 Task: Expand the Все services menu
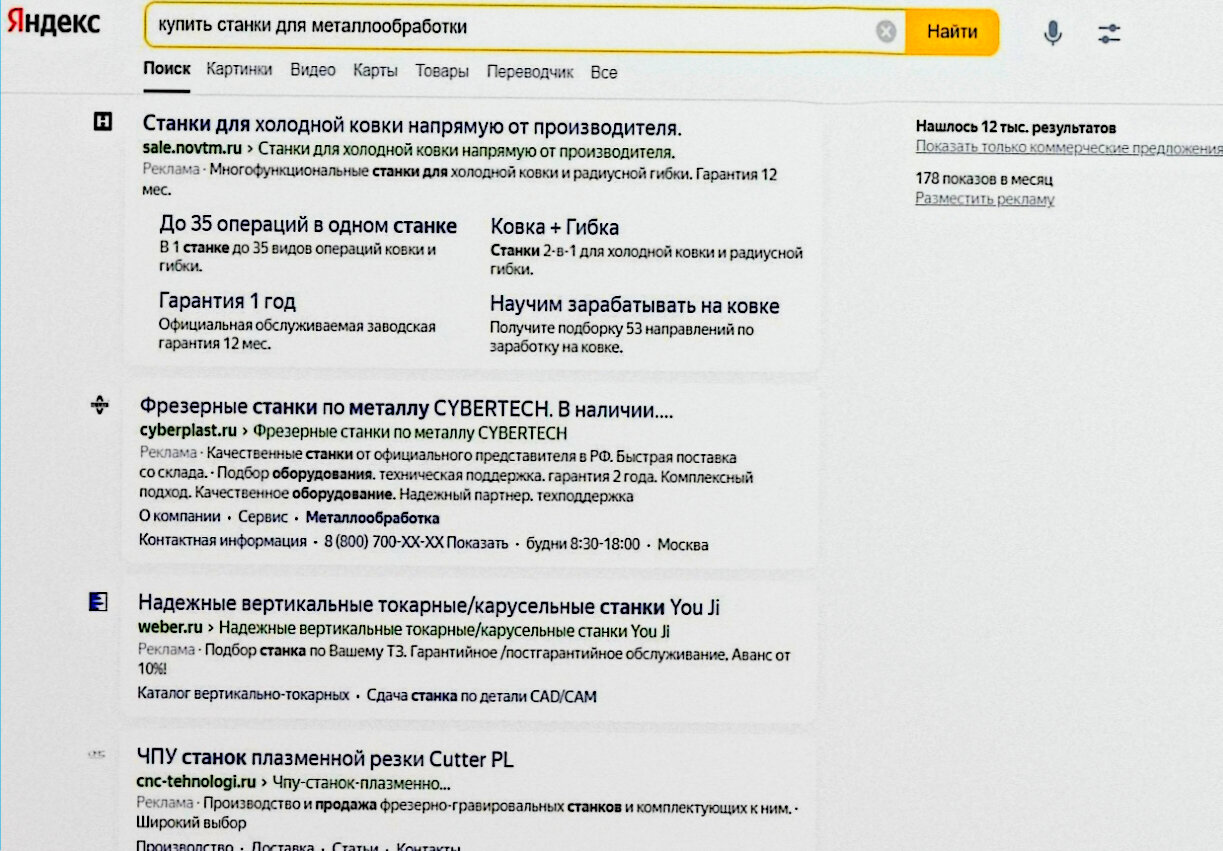[604, 70]
